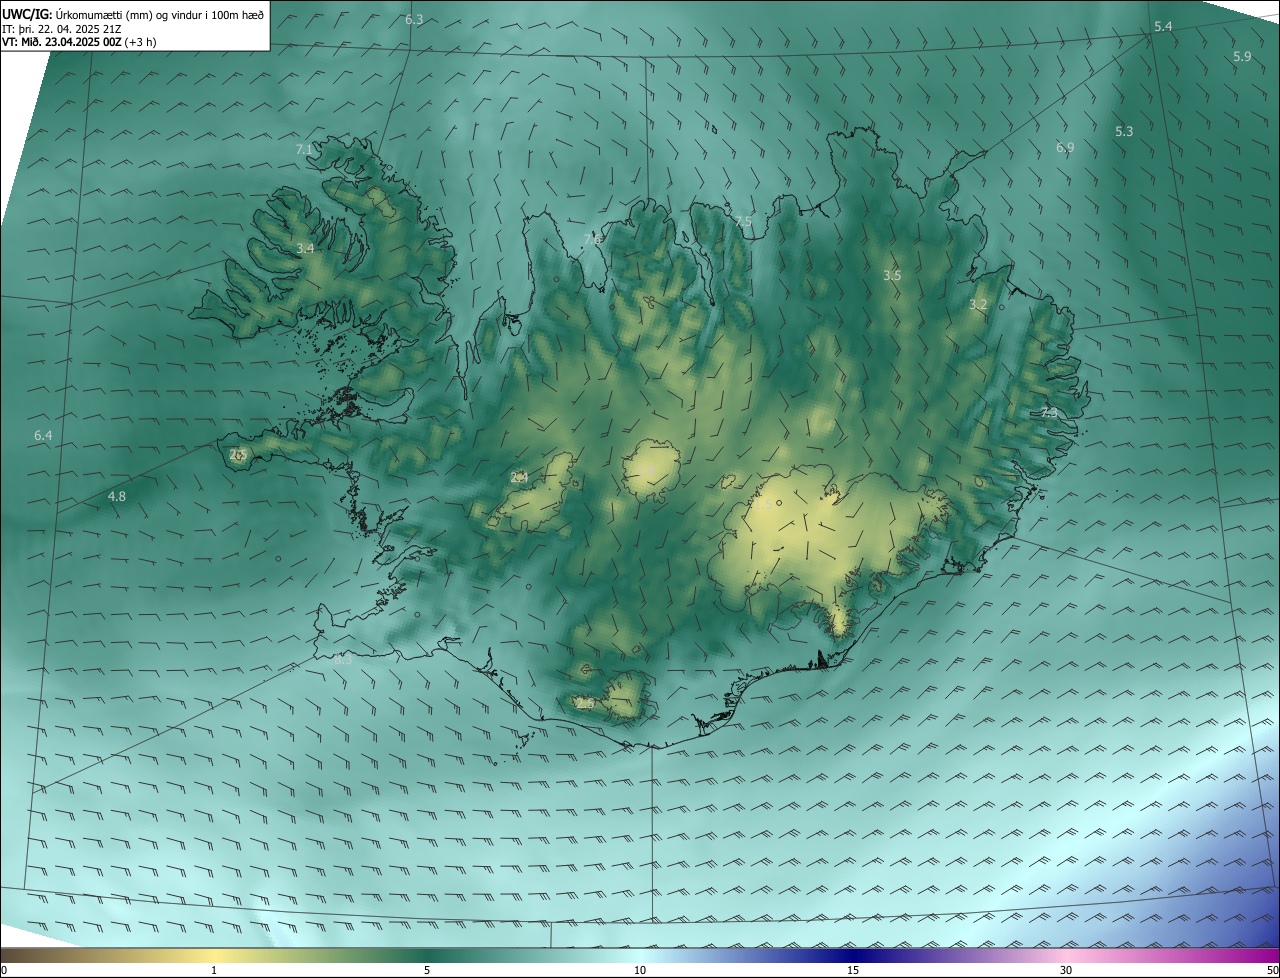Image resolution: width=1280 pixels, height=978 pixels.
Task: Click the 2.4 value on the map
Action: coord(519,478)
